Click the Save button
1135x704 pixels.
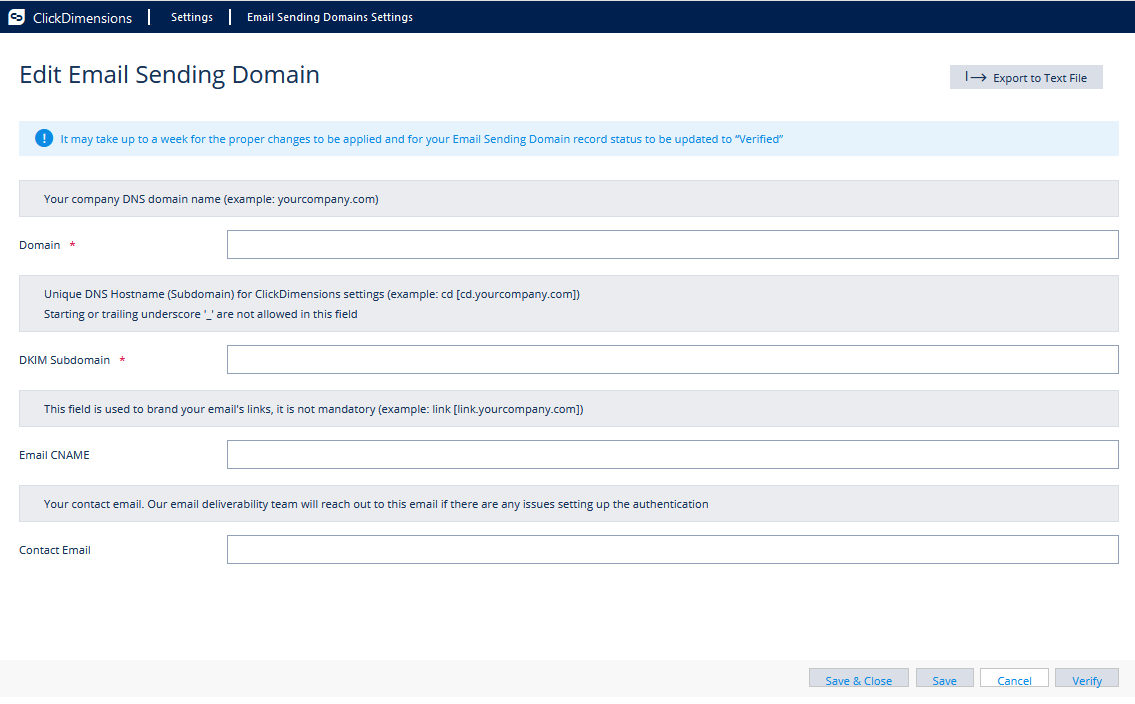(945, 680)
